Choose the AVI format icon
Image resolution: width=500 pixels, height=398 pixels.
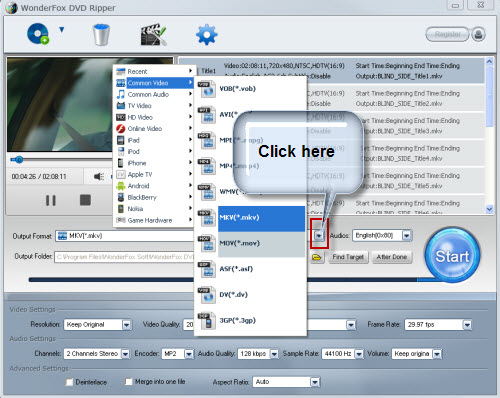(207, 115)
